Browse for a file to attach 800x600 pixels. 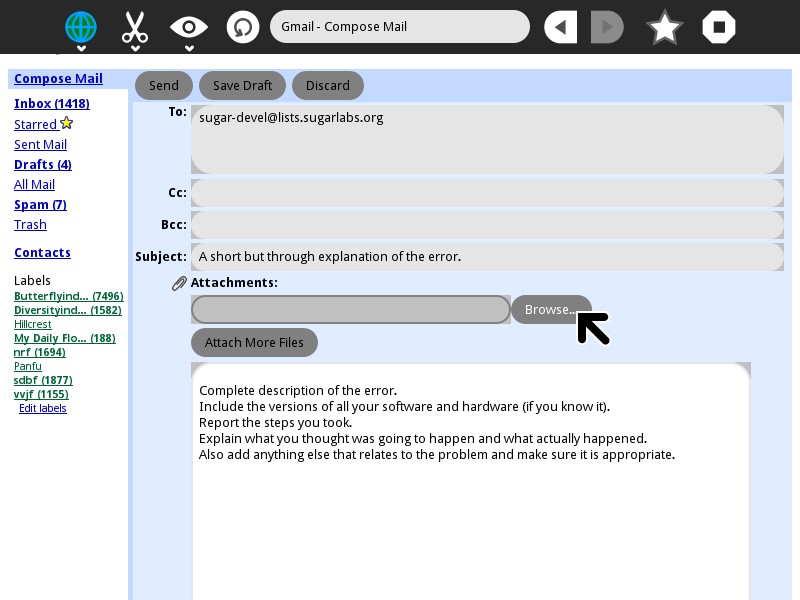(x=550, y=310)
